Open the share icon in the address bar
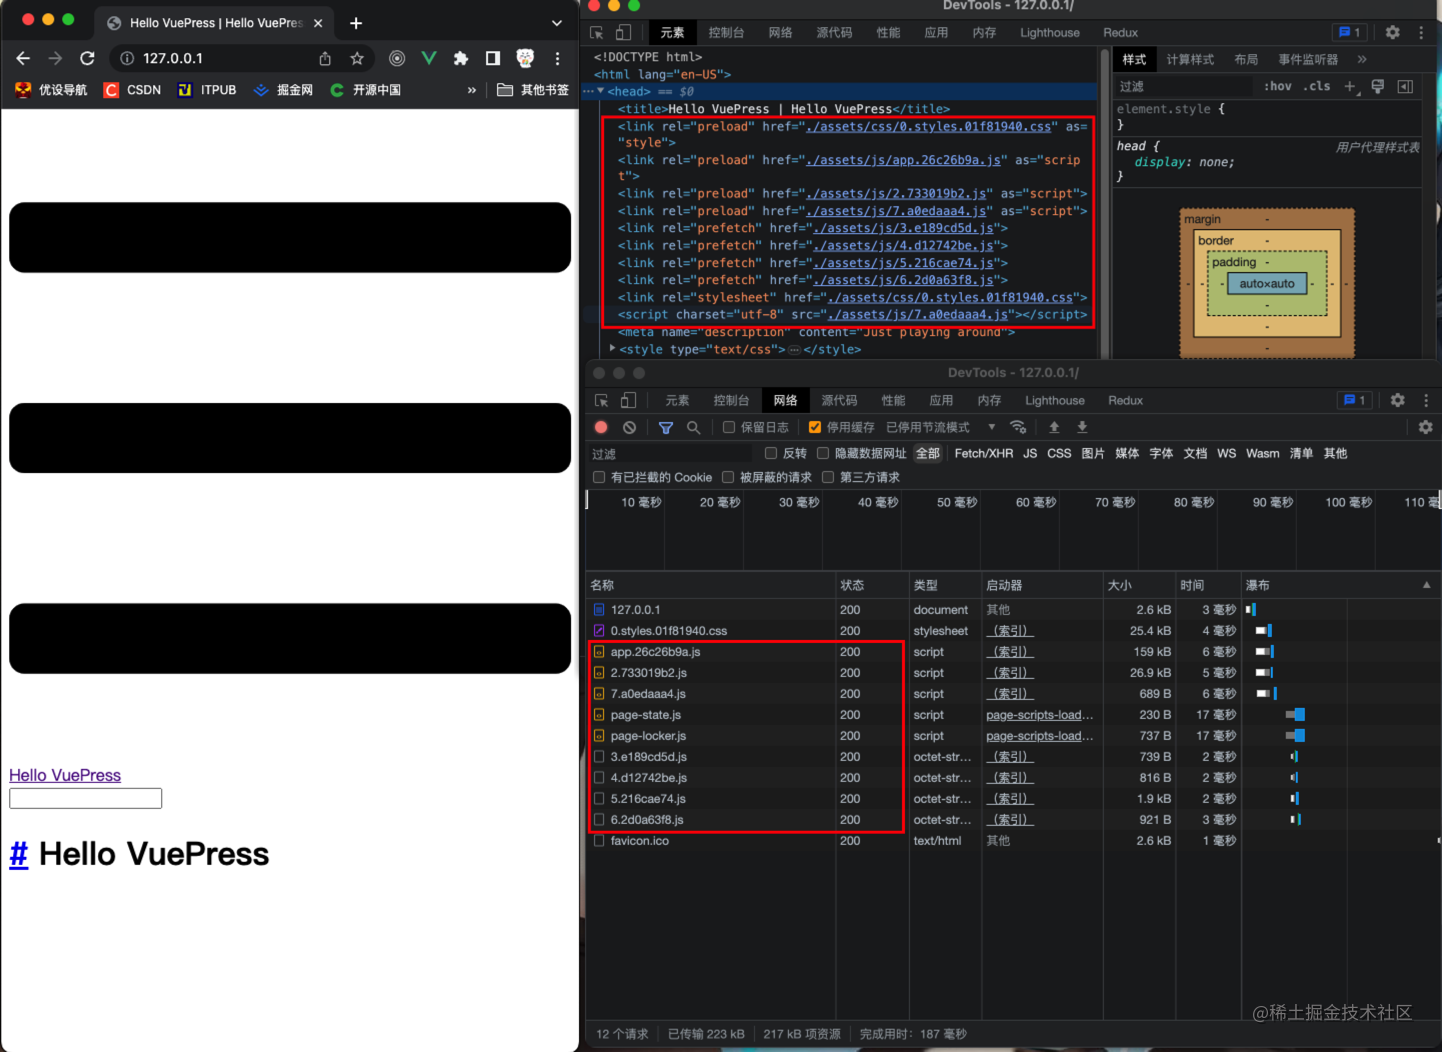This screenshot has width=1442, height=1052. [325, 58]
